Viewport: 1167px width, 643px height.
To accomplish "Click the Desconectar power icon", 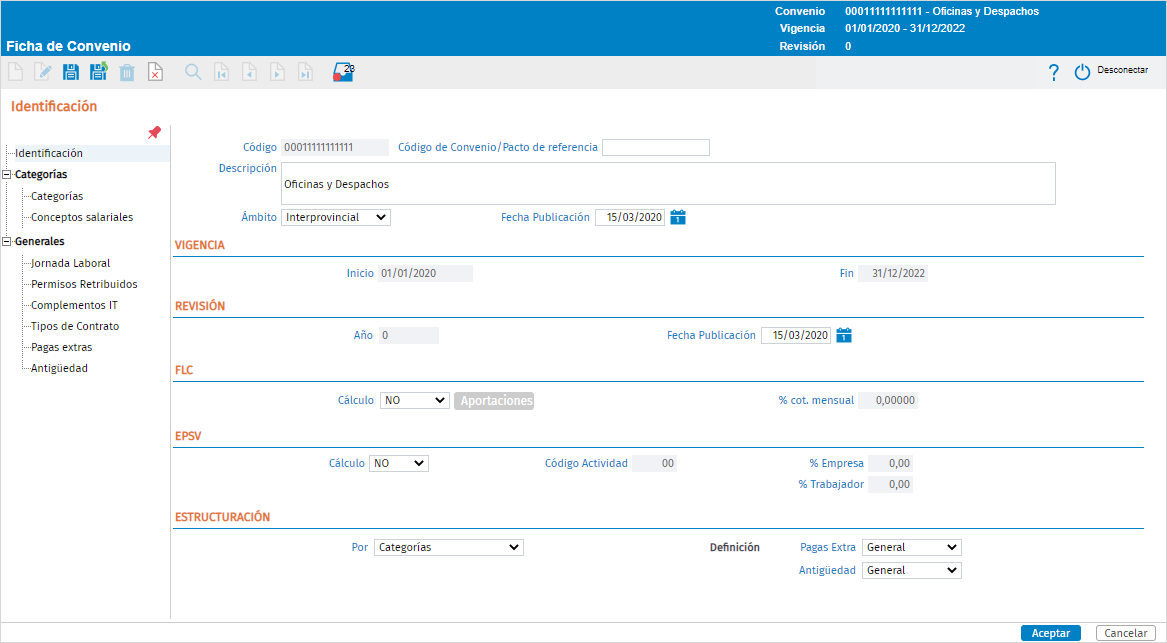I will click(1082, 72).
